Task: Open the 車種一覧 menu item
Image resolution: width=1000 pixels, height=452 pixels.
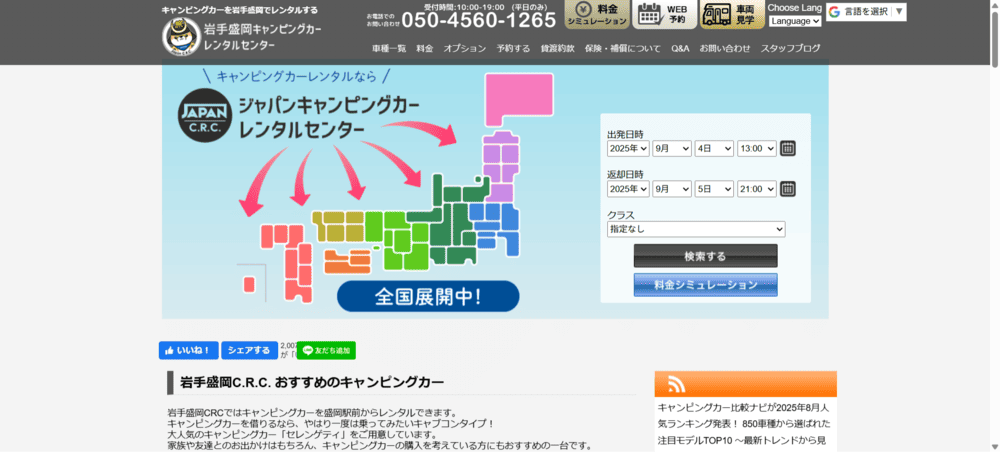Action: click(x=389, y=48)
